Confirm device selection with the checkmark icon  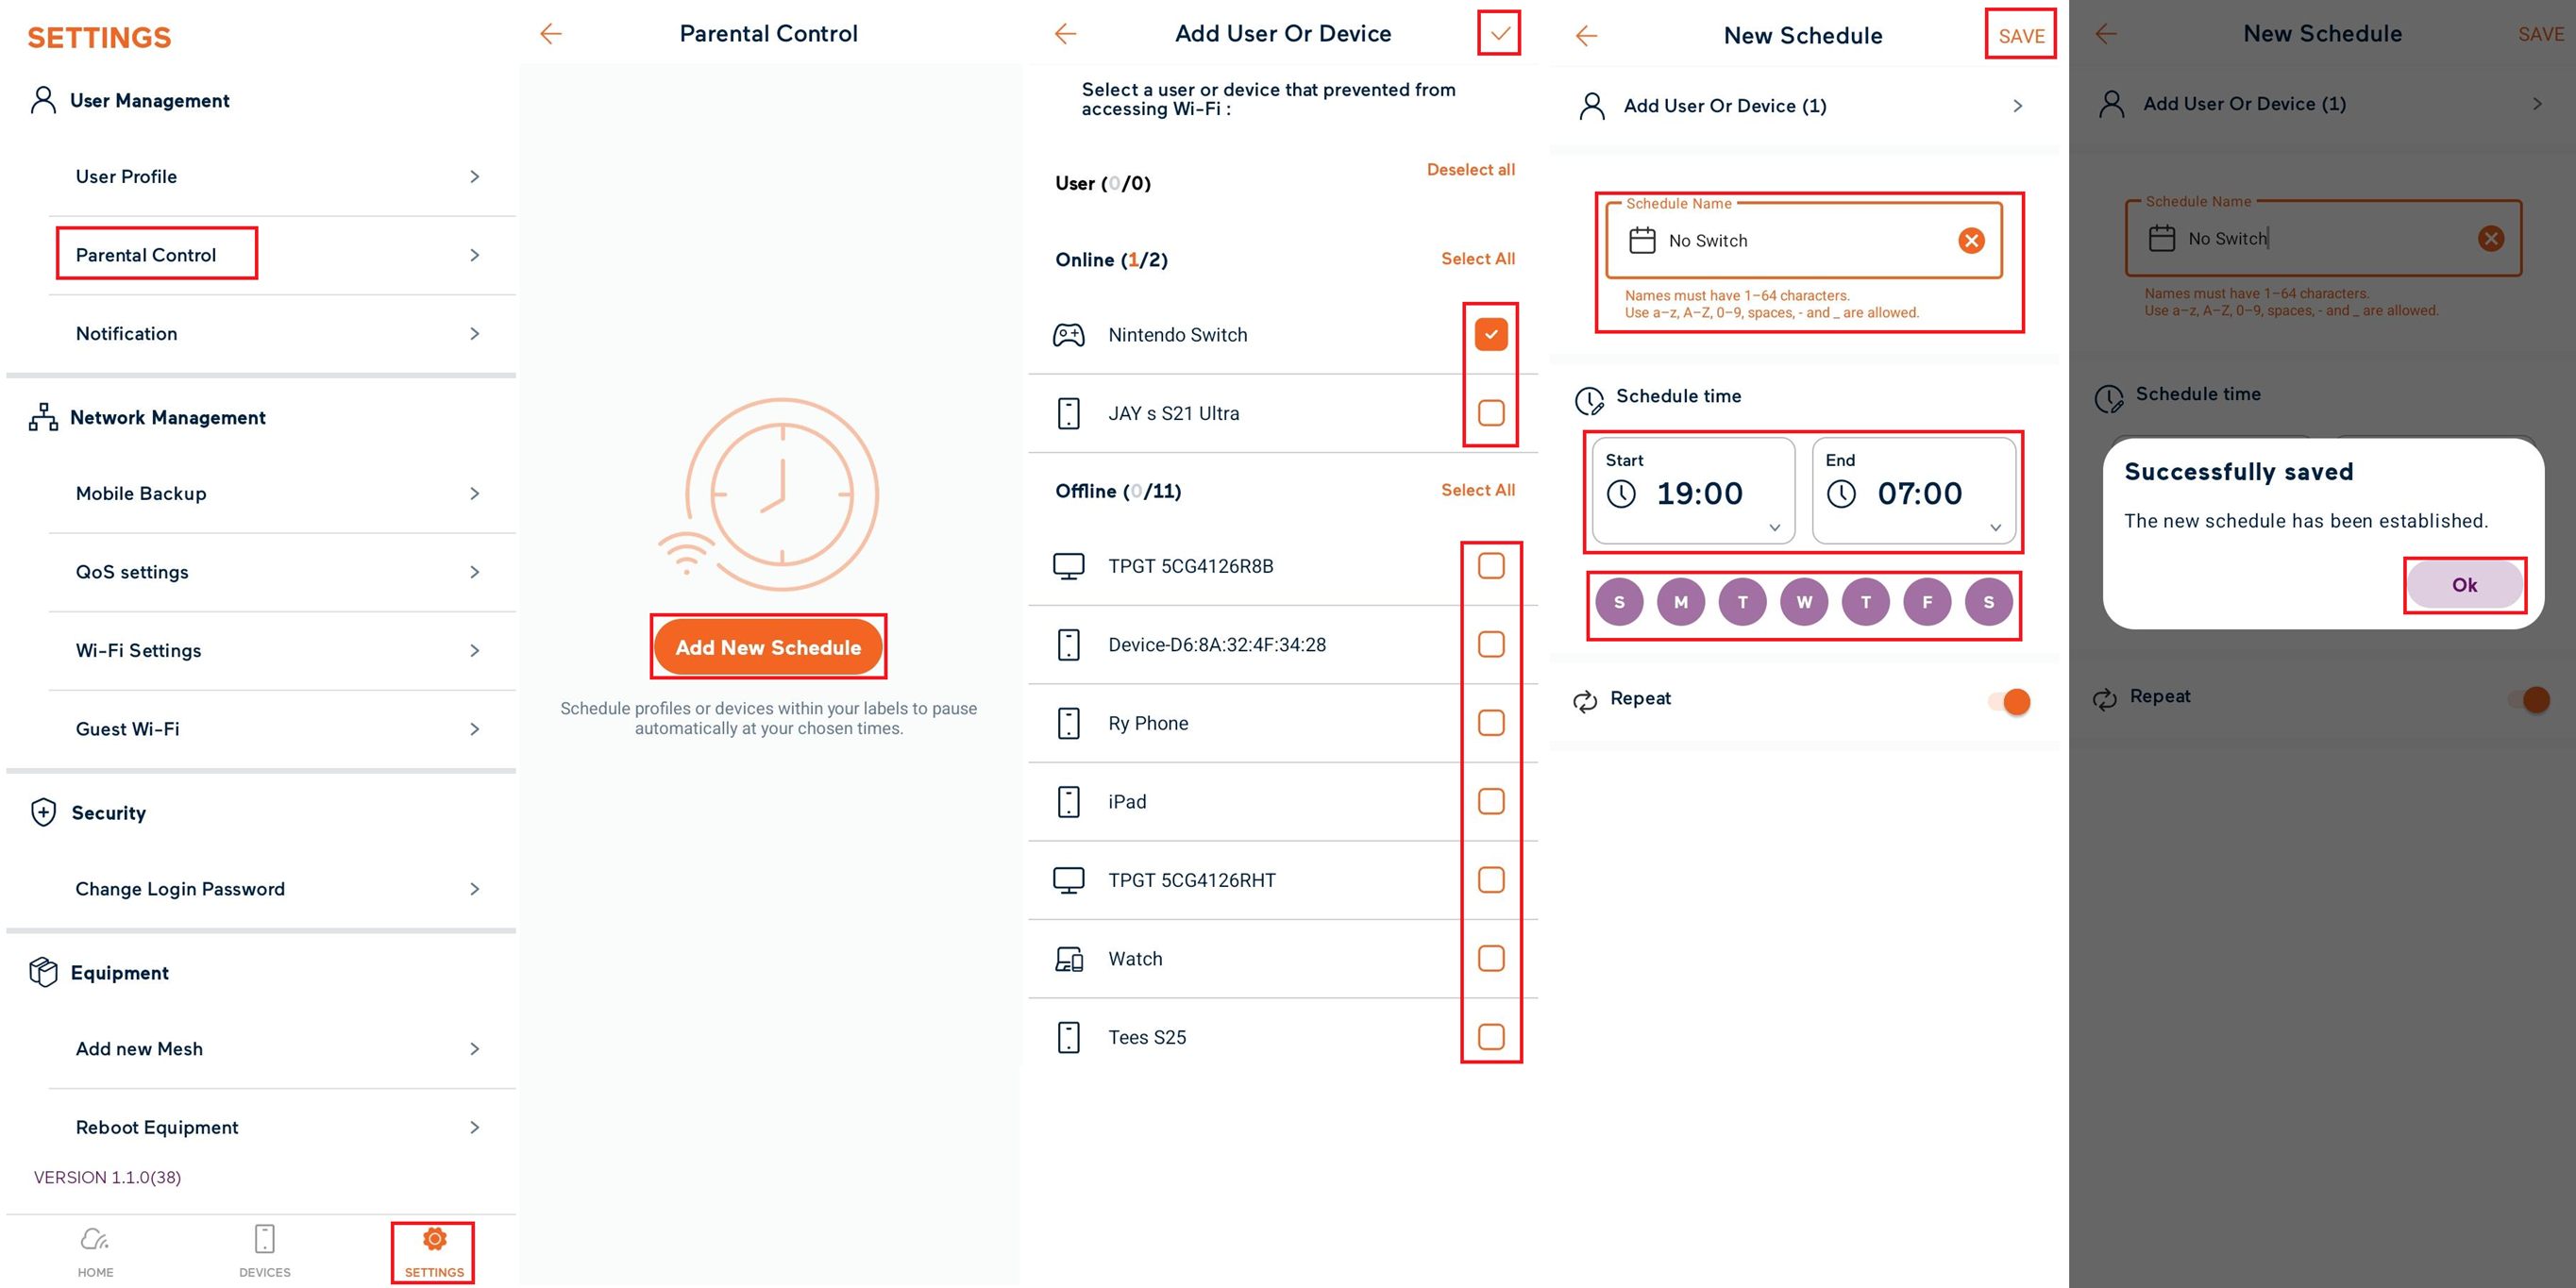[1498, 33]
